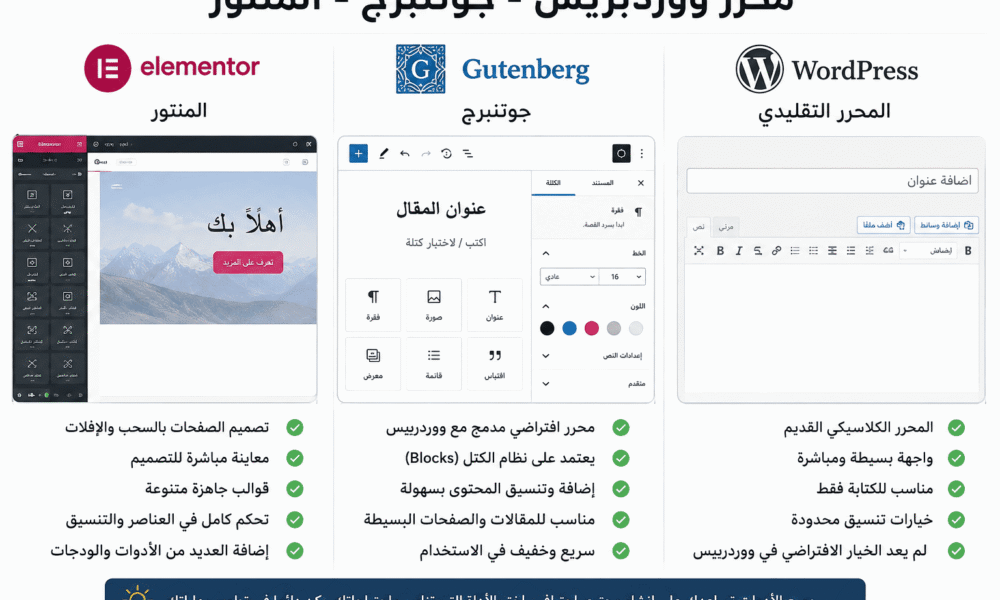Toggle Bold next to Italic in classic editor

pos(720,251)
